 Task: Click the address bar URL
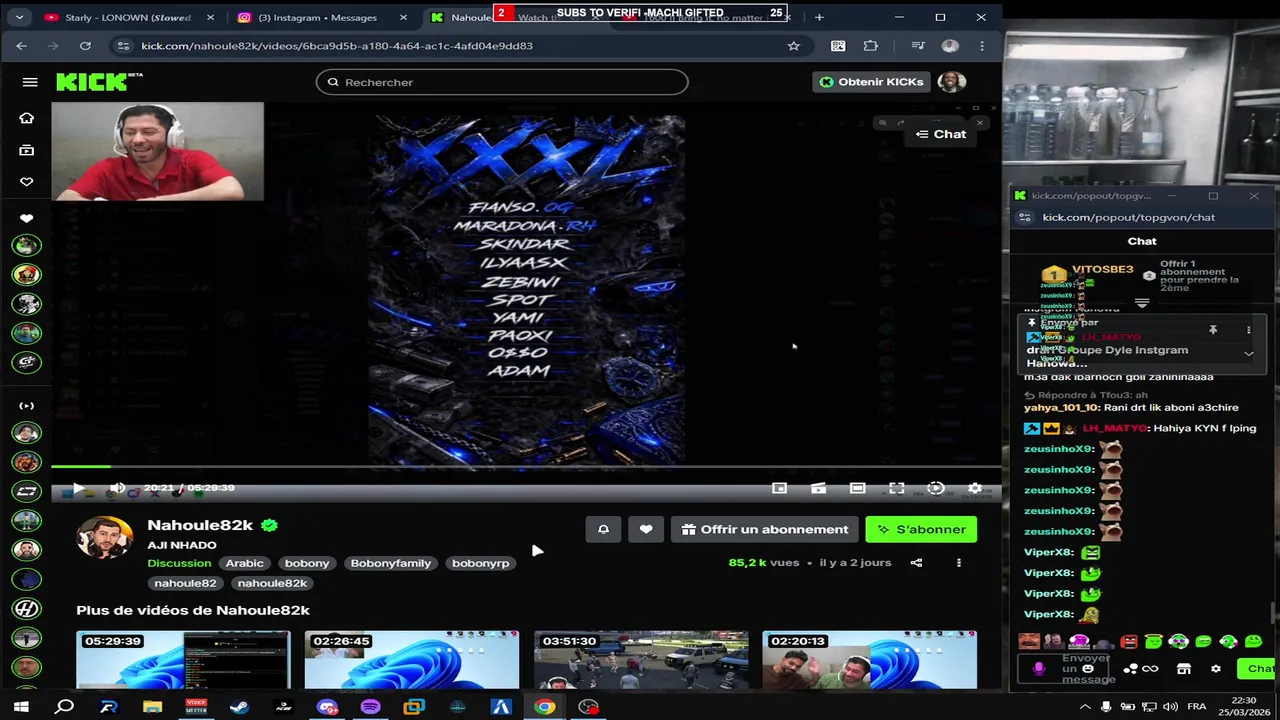click(x=336, y=45)
